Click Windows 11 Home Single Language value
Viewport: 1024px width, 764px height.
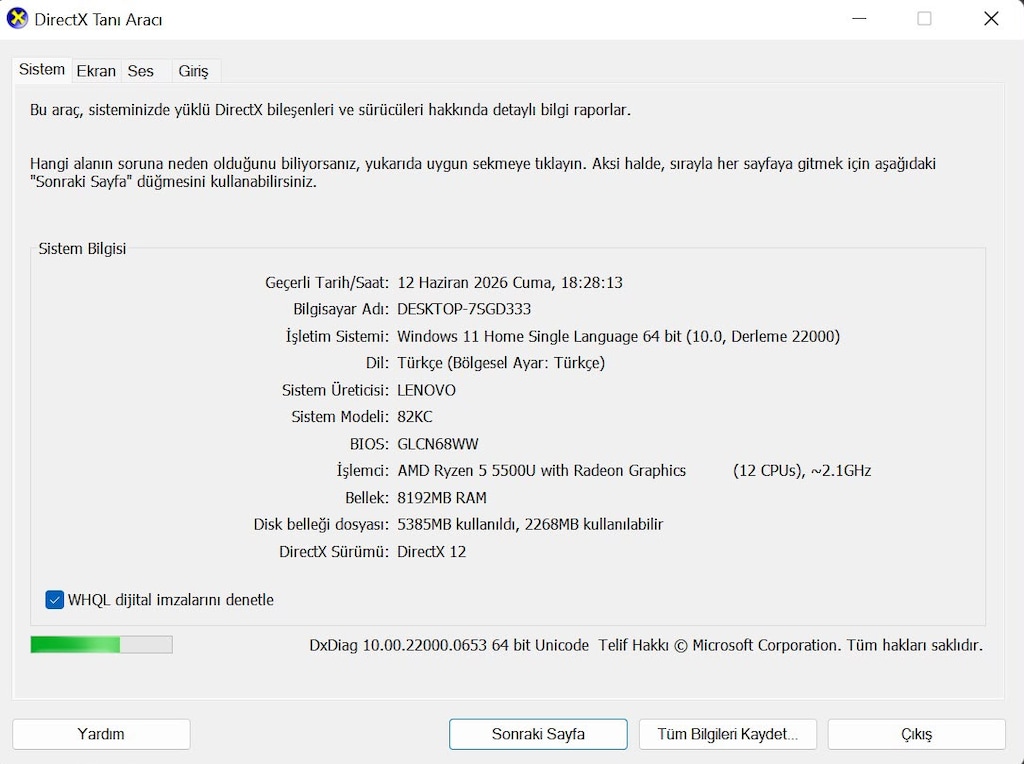pos(618,336)
